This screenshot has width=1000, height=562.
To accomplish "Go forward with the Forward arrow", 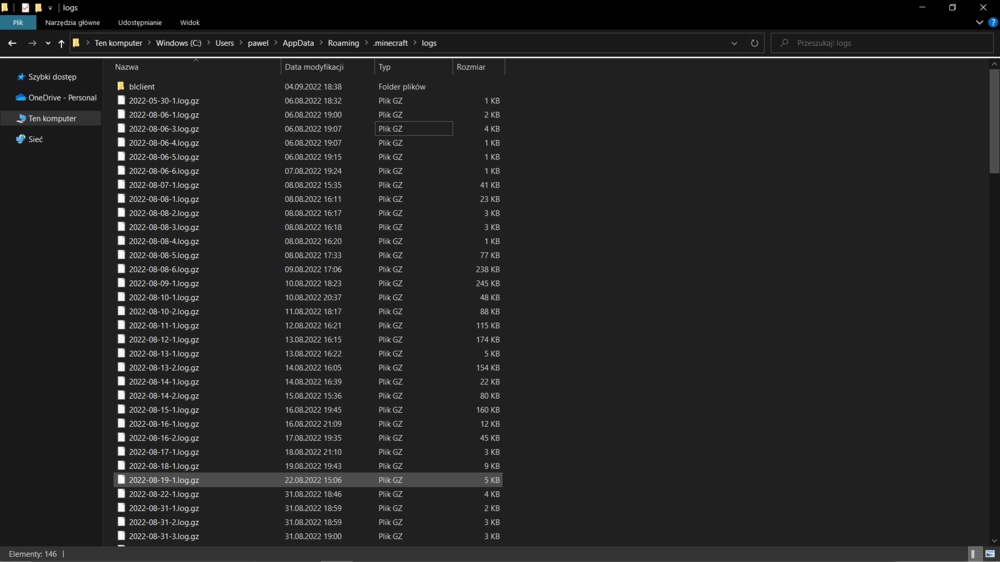I will coord(32,43).
